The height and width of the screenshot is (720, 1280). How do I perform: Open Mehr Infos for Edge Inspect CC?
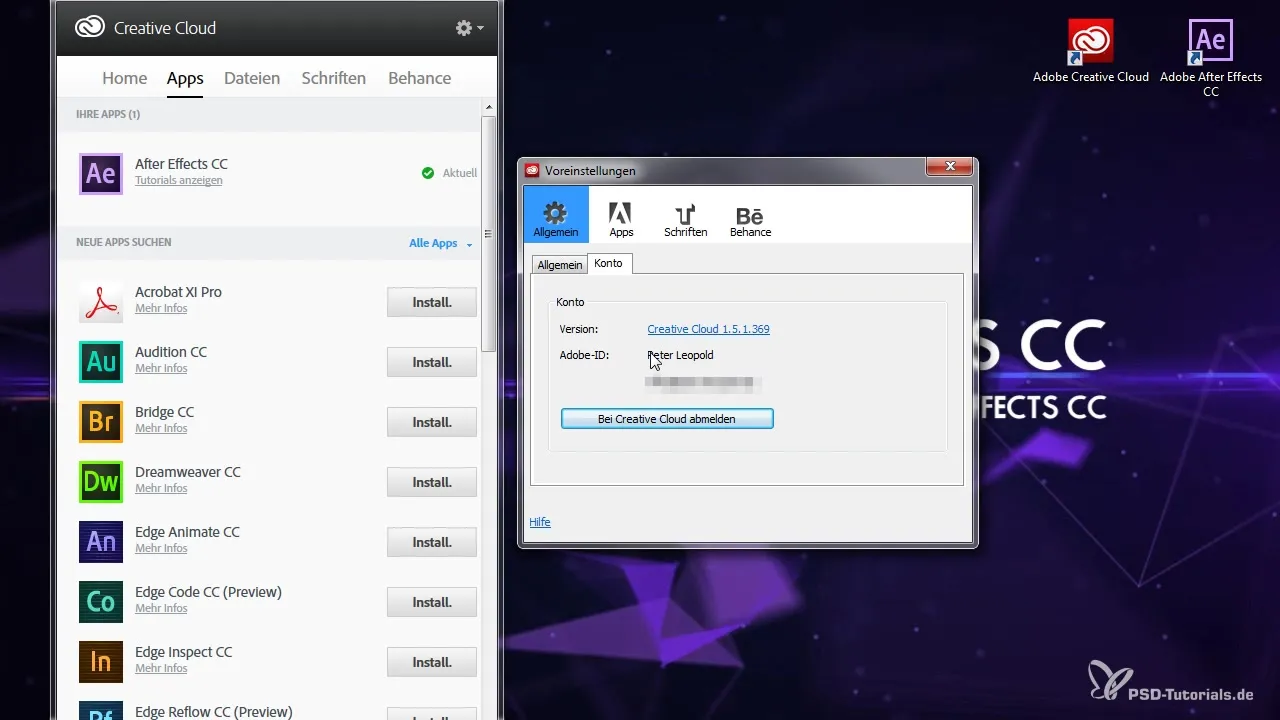pyautogui.click(x=161, y=669)
